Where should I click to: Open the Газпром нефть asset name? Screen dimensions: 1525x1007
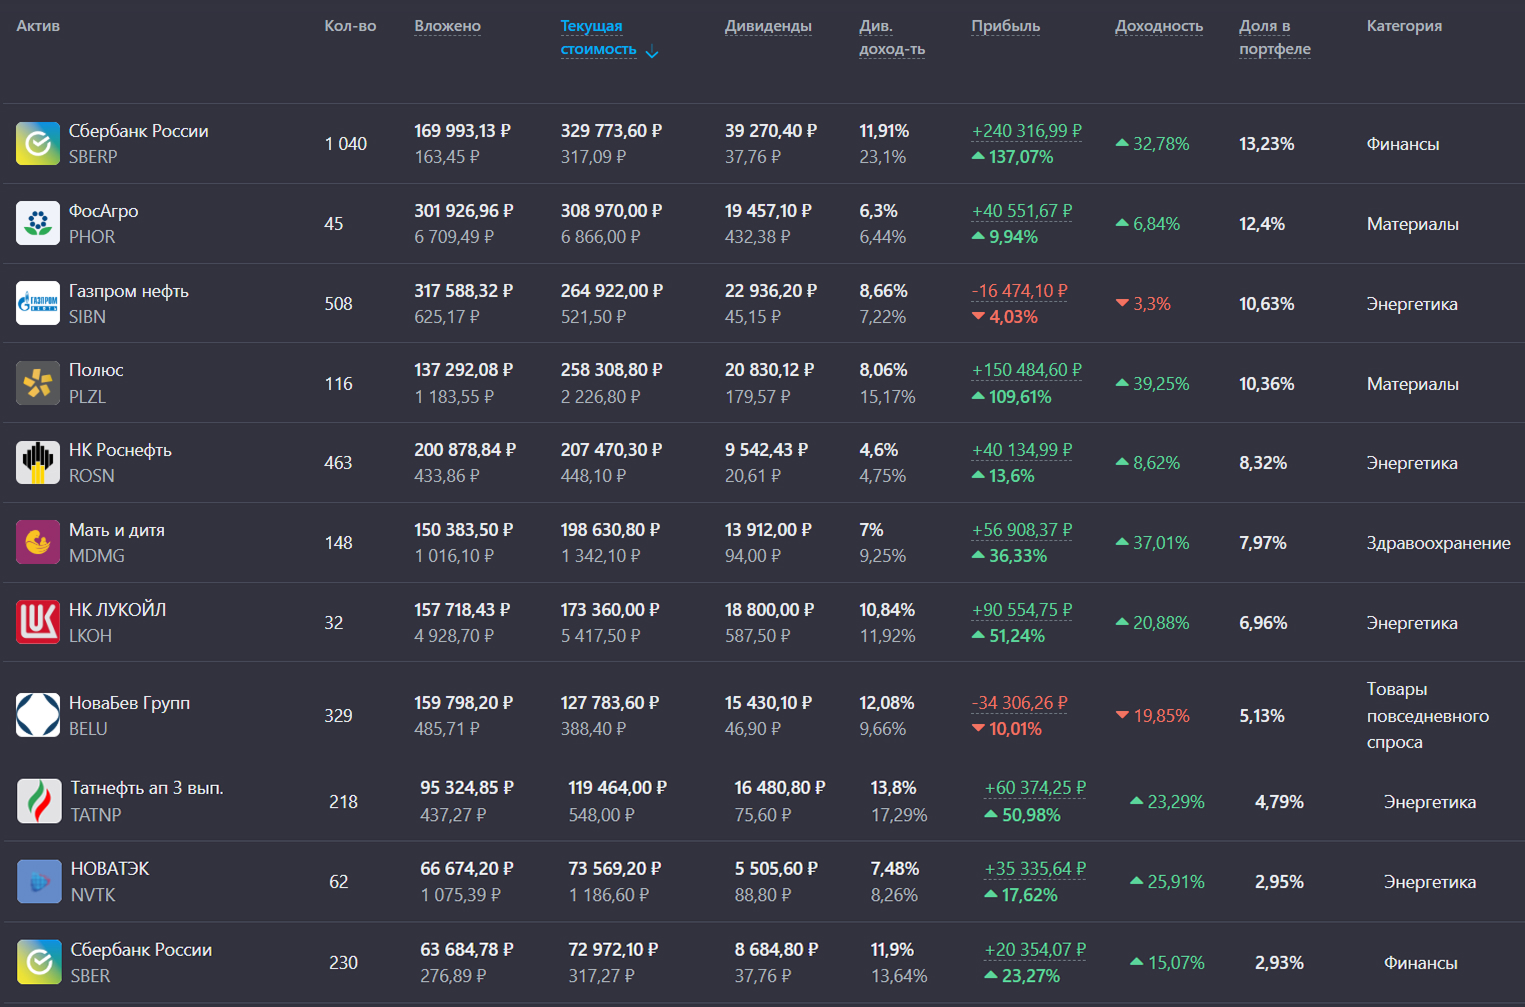point(128,291)
